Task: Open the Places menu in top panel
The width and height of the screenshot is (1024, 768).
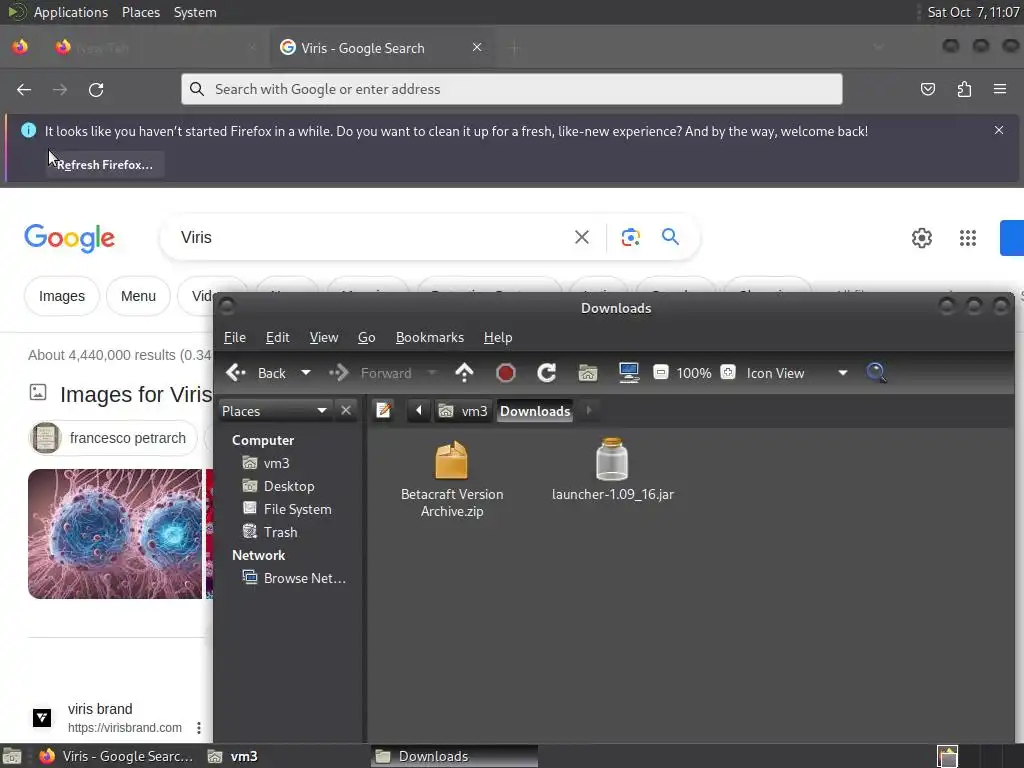Action: (140, 12)
